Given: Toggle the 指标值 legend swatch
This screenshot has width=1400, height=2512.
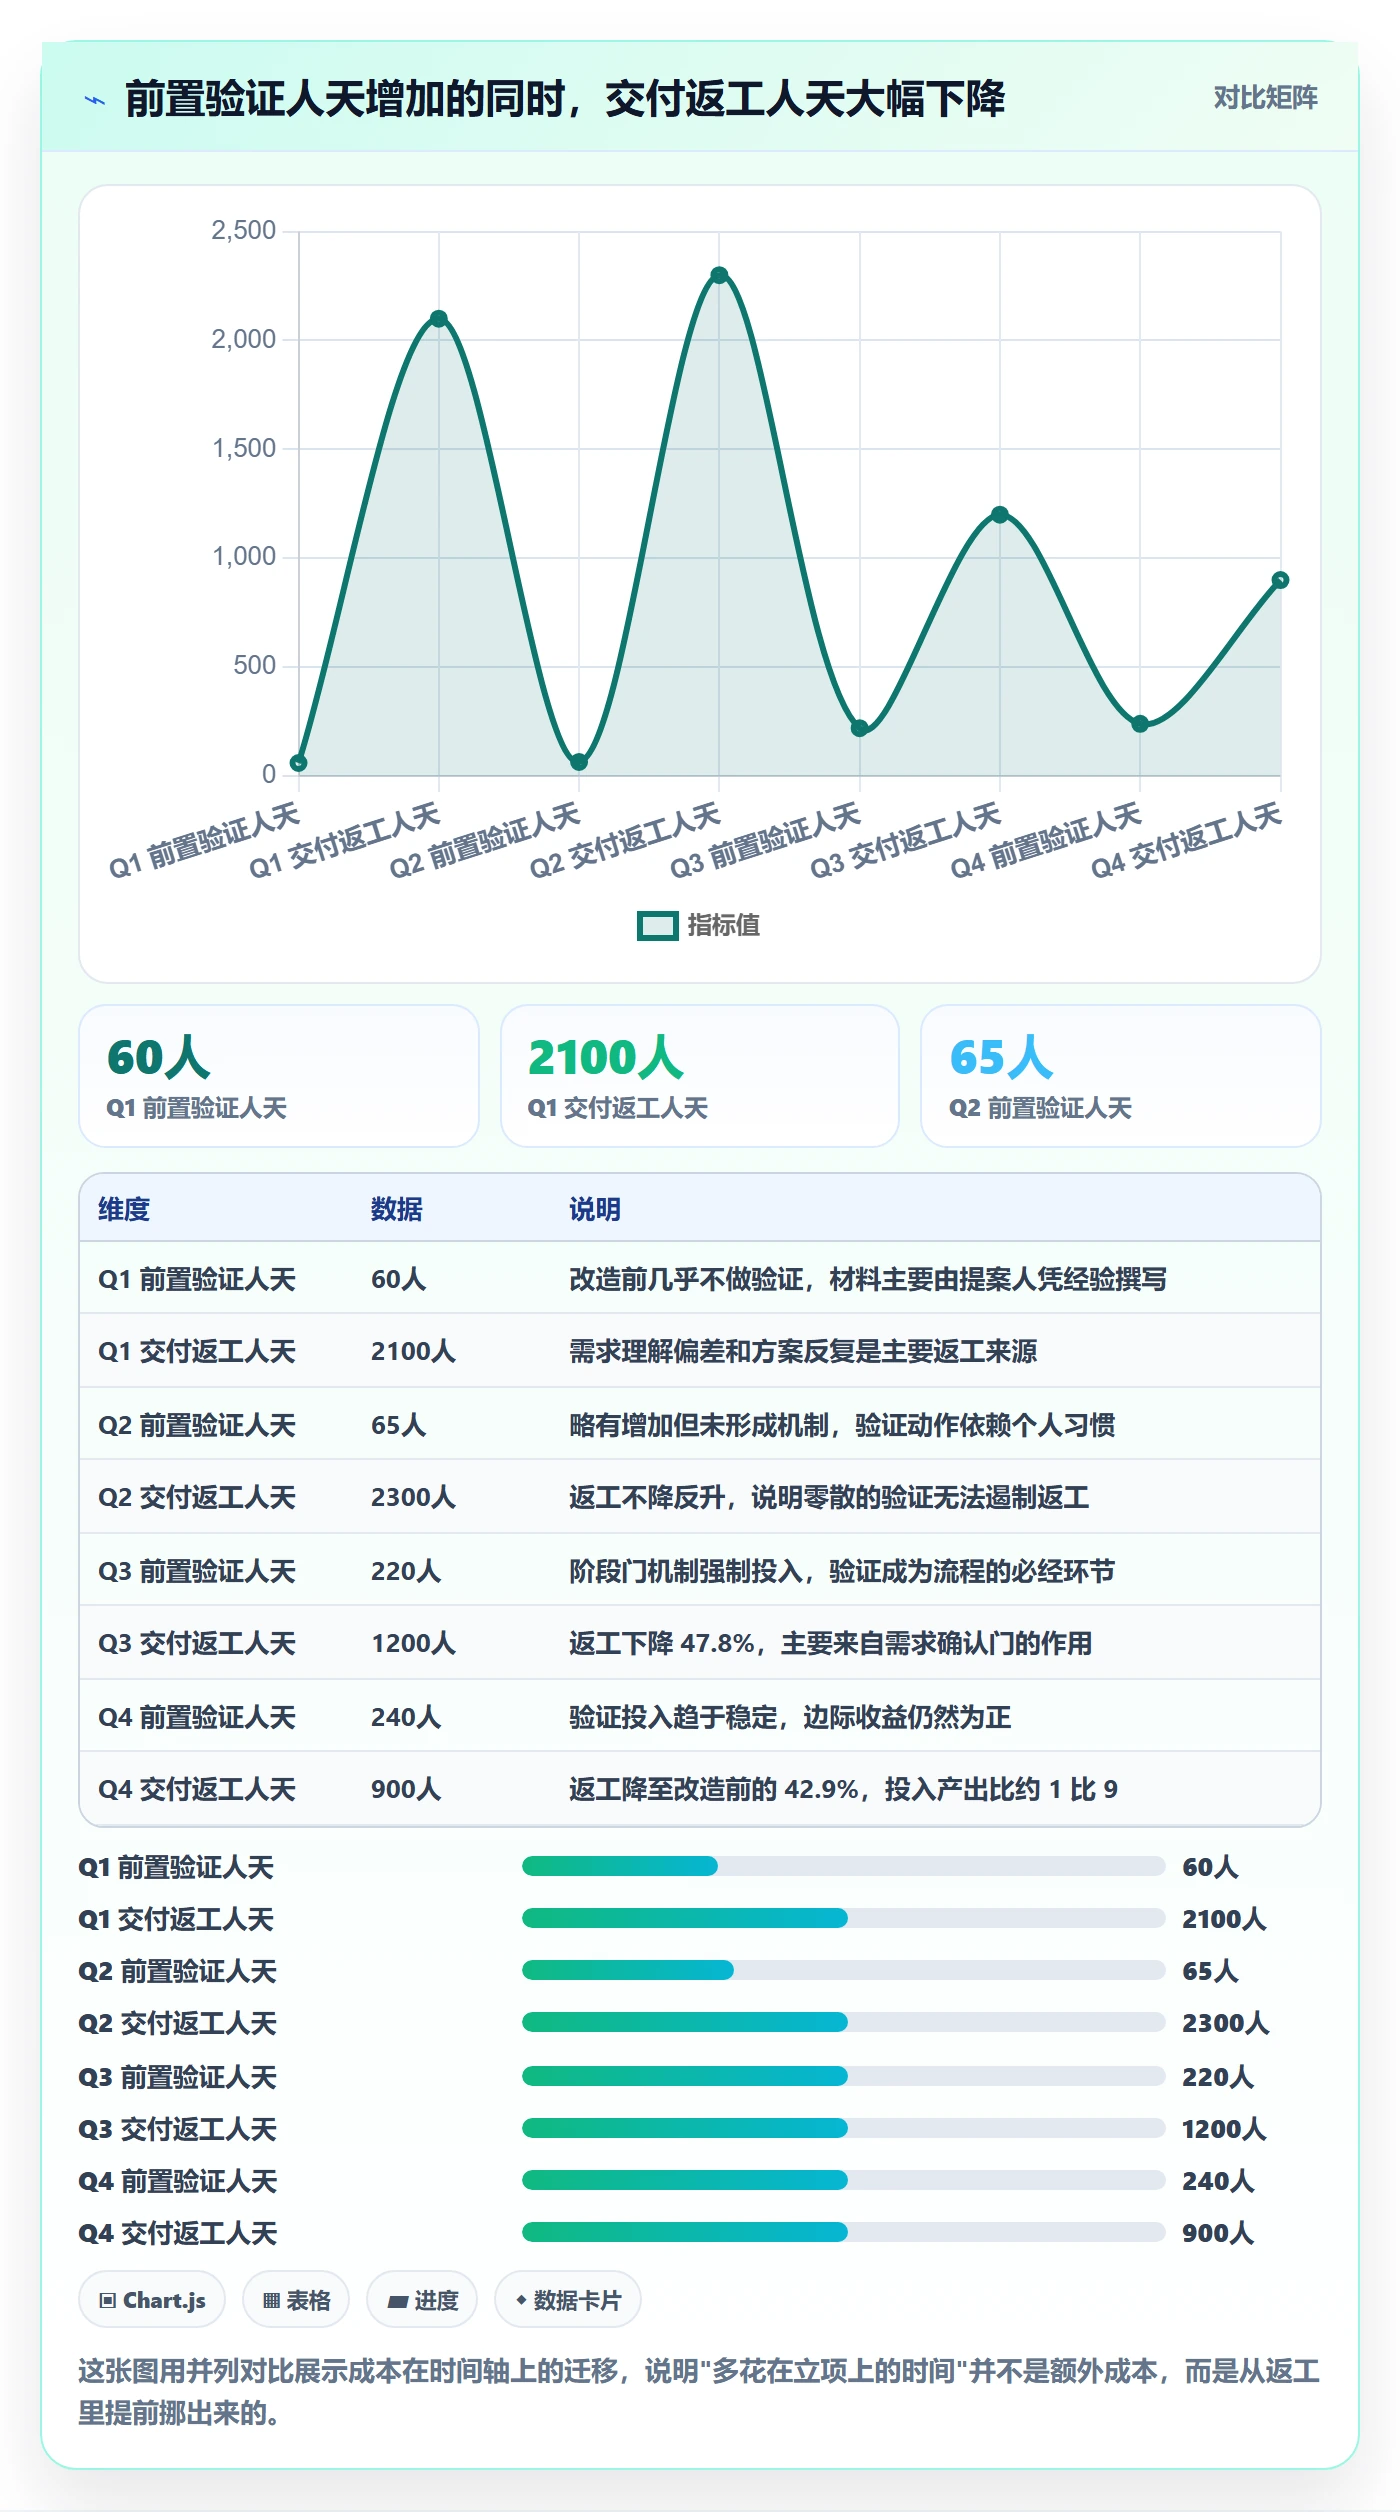Looking at the screenshot, I should pos(657,926).
